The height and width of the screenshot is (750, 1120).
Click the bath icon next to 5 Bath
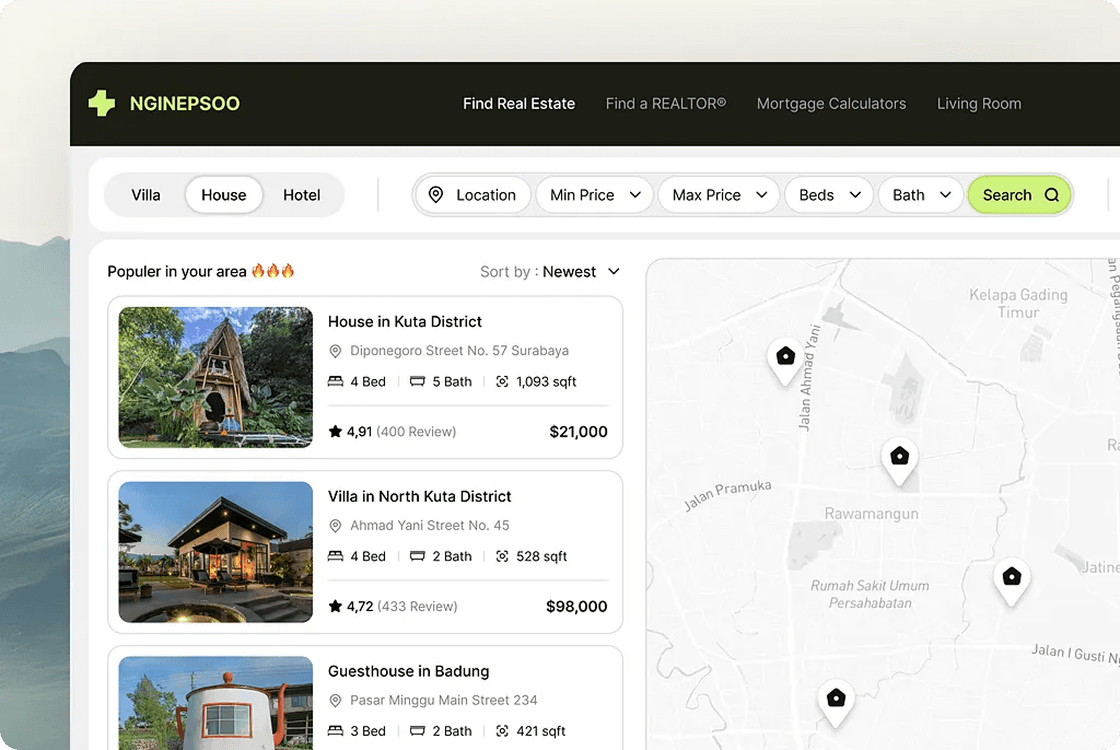click(x=417, y=381)
